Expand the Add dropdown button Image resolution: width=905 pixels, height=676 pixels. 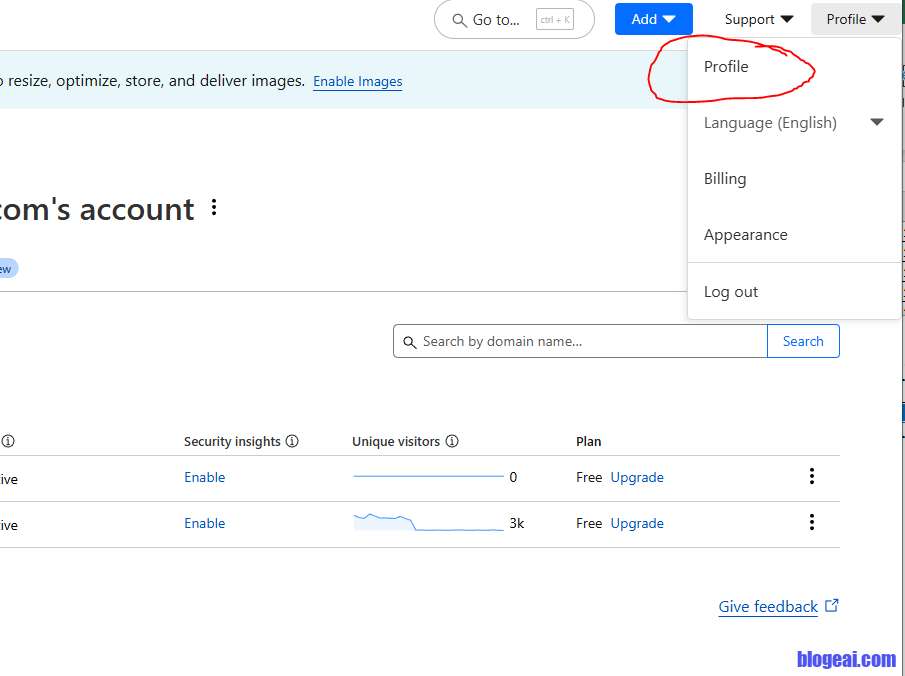point(653,19)
